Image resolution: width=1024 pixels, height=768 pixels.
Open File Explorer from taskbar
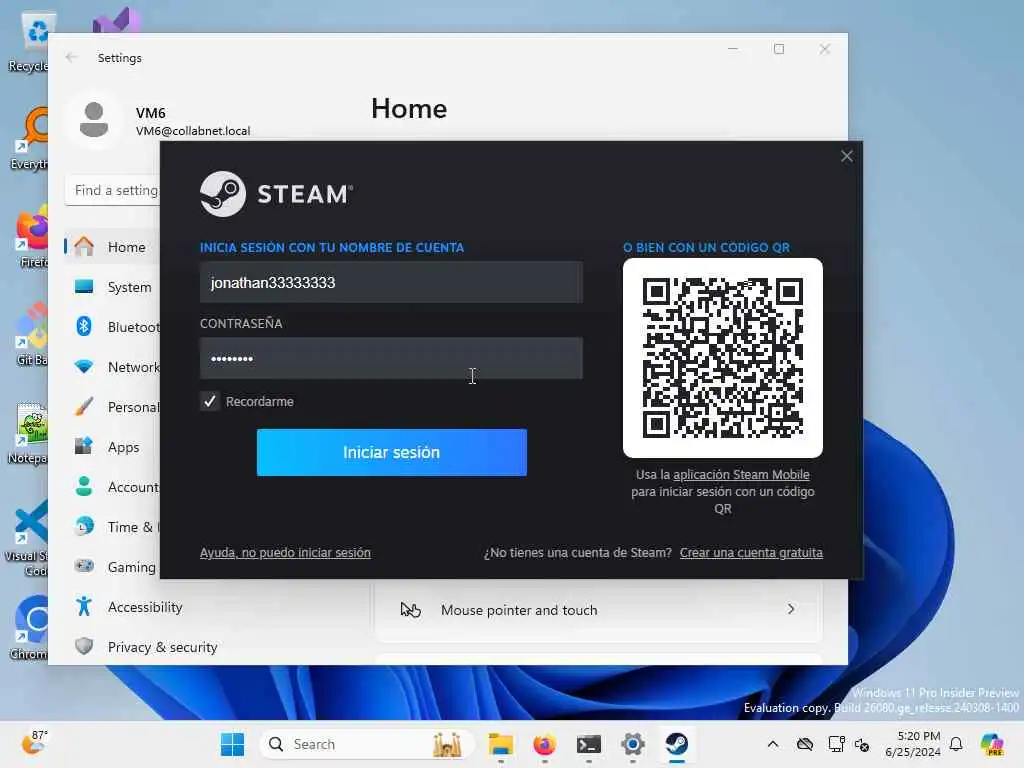pyautogui.click(x=501, y=744)
